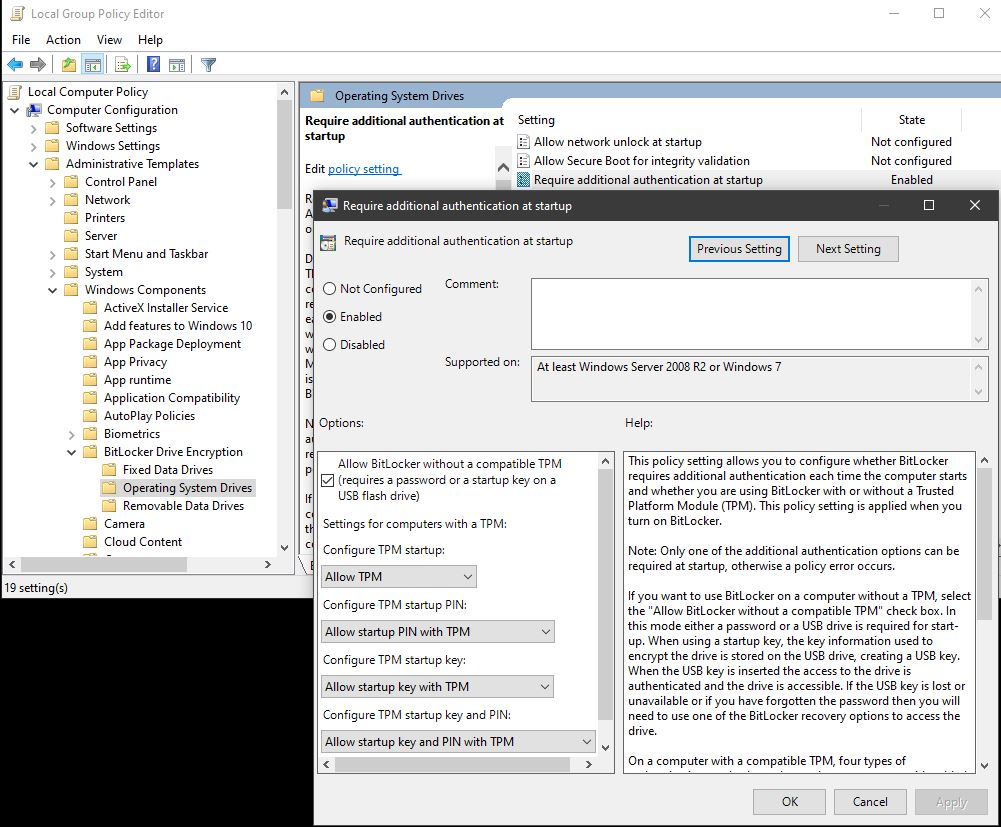Click the Removable Data Drives folder icon

[109, 506]
